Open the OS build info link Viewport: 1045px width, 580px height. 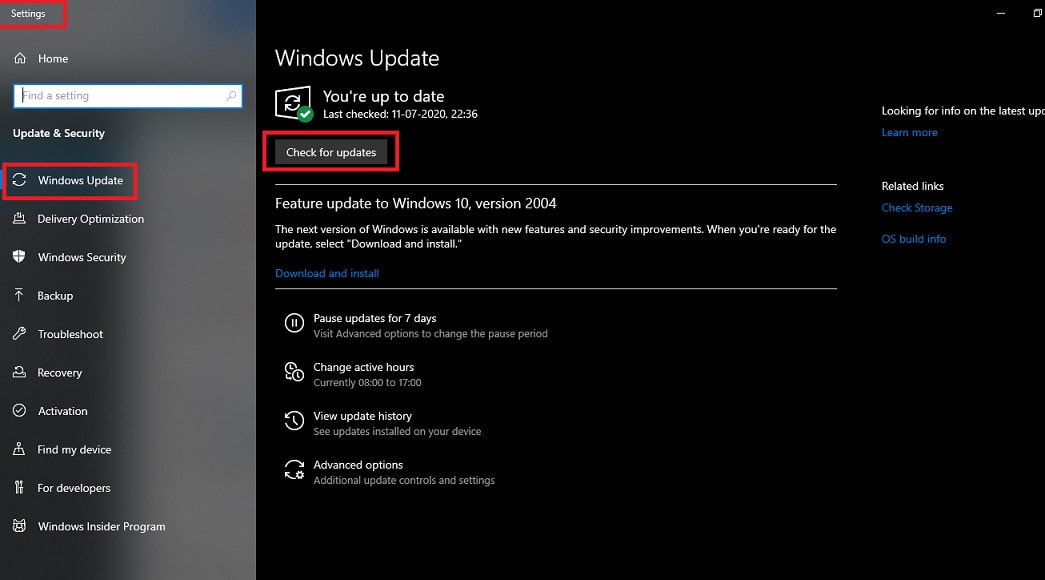[914, 239]
